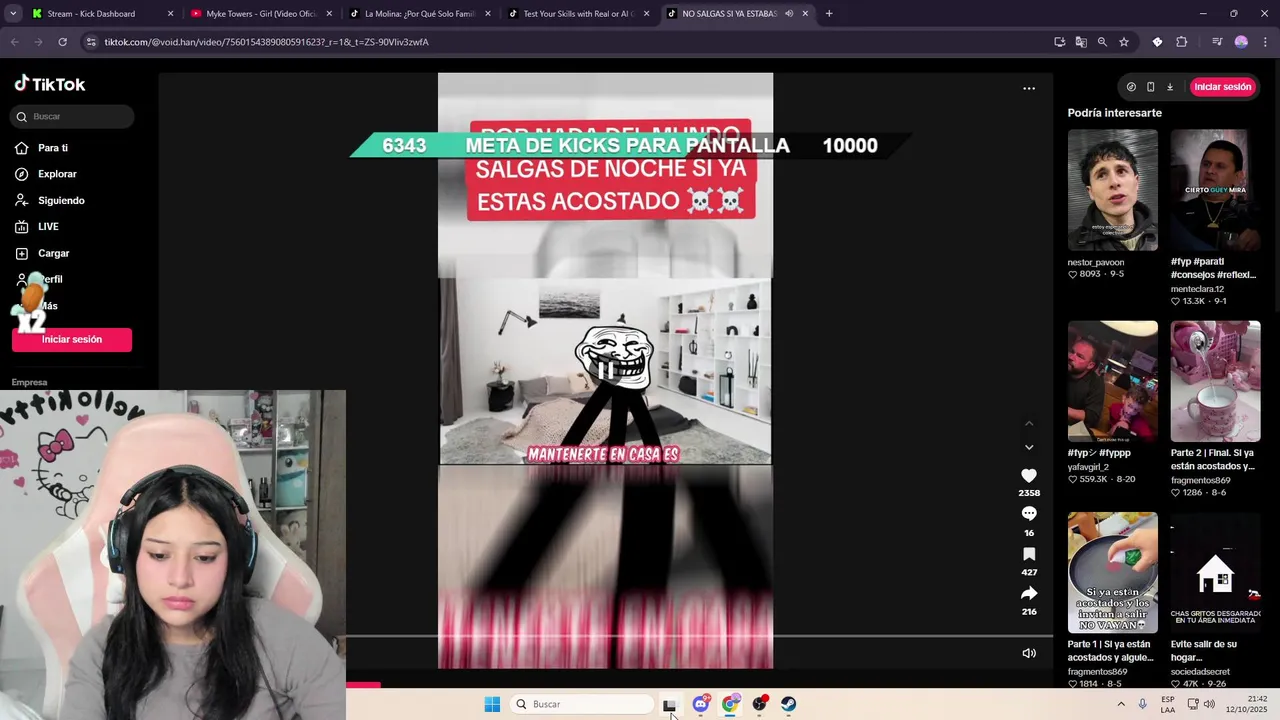The image size is (1280, 720).
Task: Click username sociedadsecret
Action: tap(1200, 672)
